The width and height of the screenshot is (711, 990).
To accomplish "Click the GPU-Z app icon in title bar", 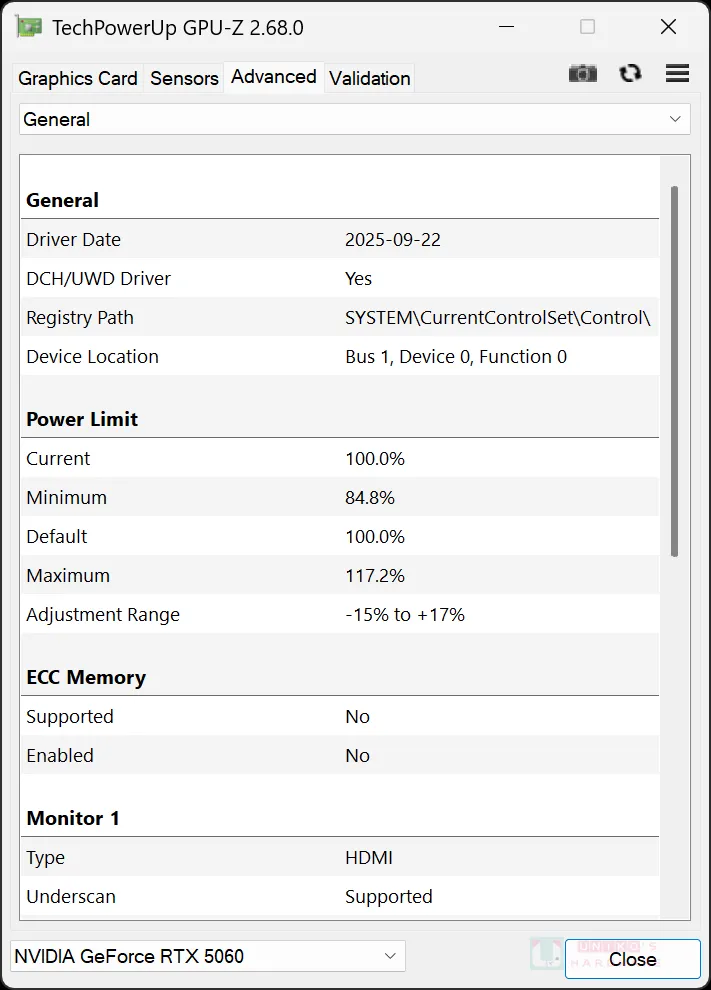I will pos(29,28).
